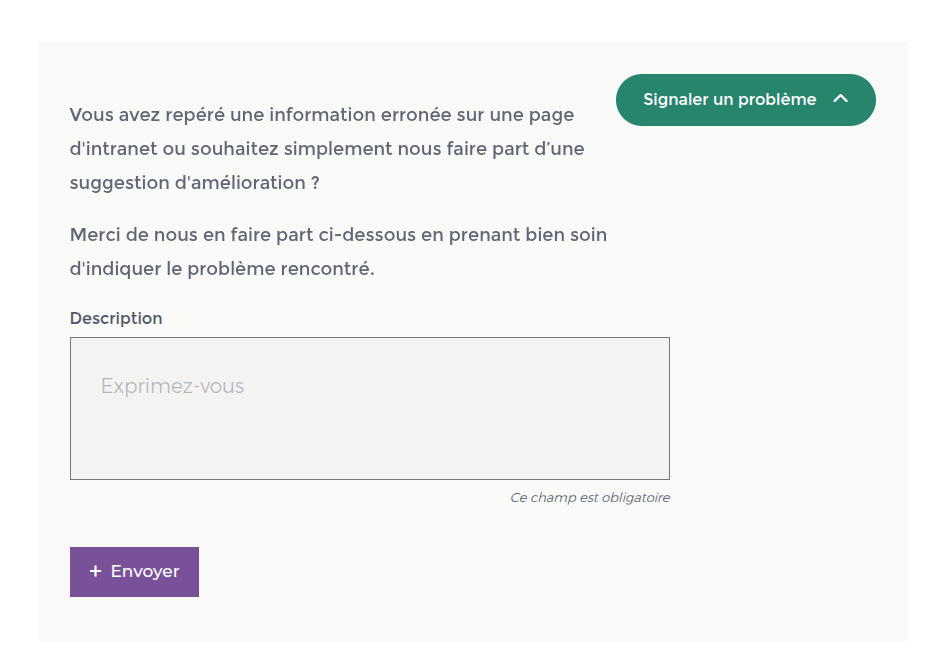Click the suggestion d'amélioration line
The width and height of the screenshot is (929, 669).
coord(194,183)
